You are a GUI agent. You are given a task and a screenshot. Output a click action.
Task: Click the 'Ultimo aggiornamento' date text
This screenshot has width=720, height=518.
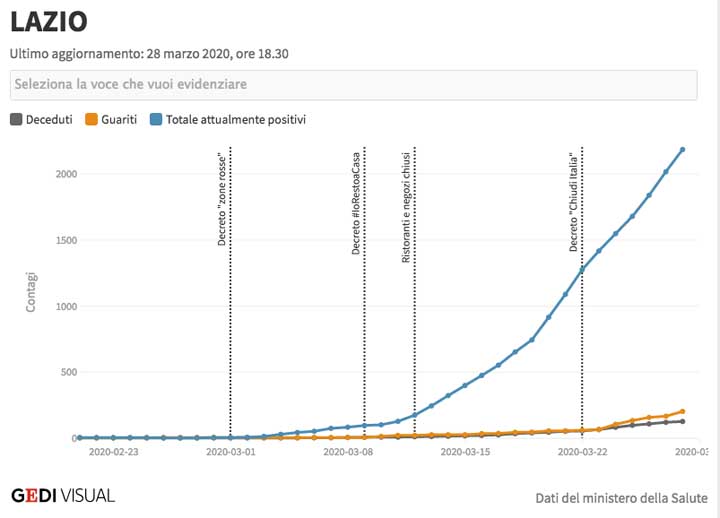click(x=150, y=52)
